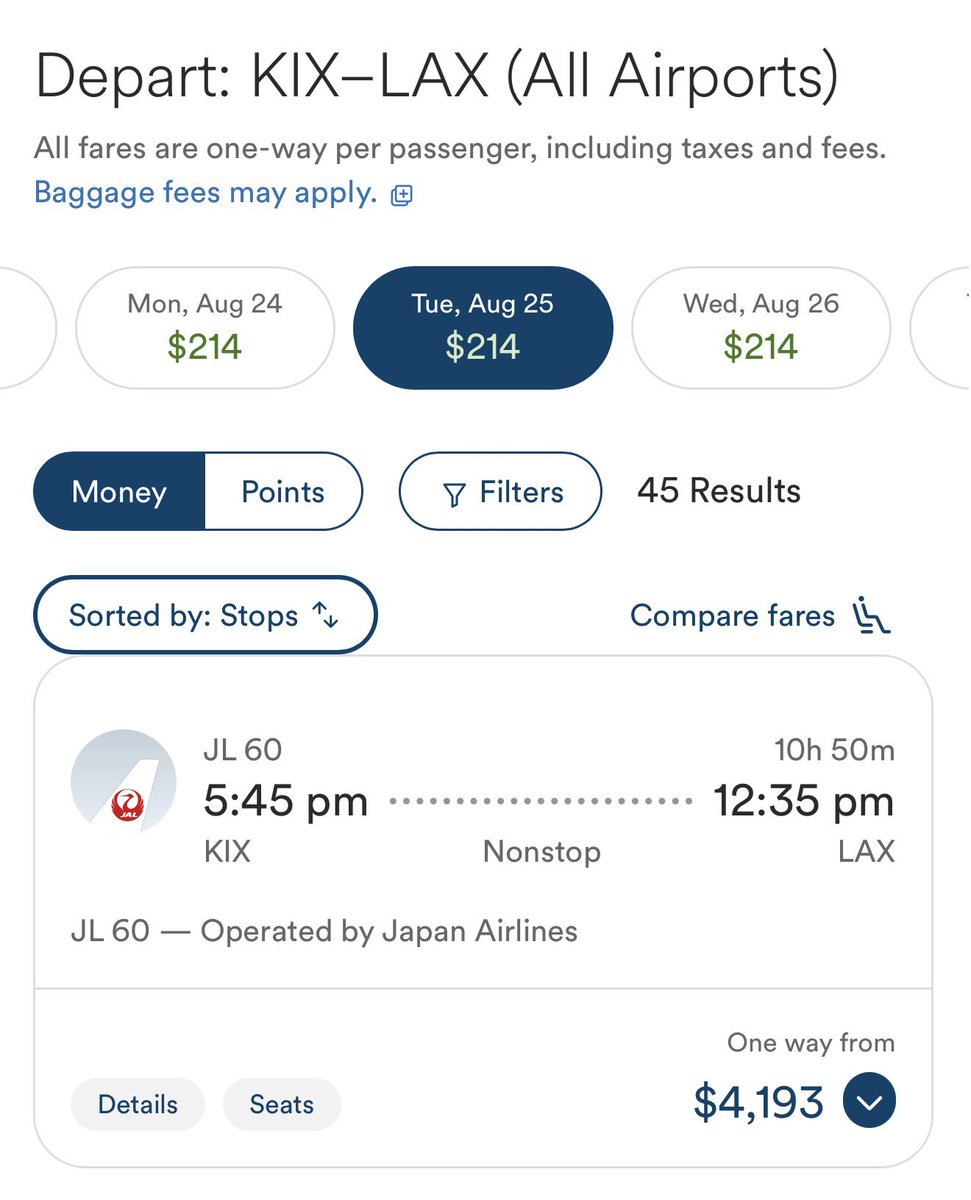Switch fare display to Money
Screen dimensions: 971x1200
[x=119, y=491]
